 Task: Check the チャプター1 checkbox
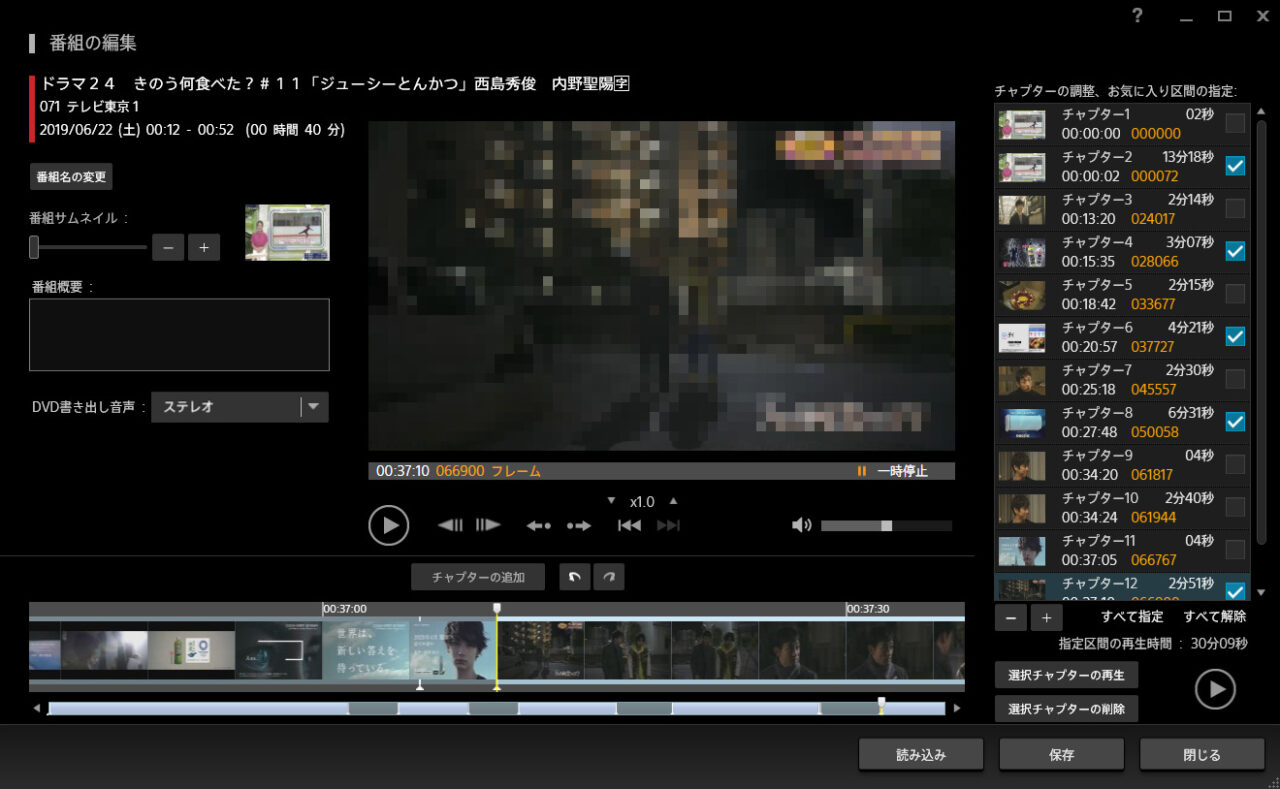[x=1235, y=123]
